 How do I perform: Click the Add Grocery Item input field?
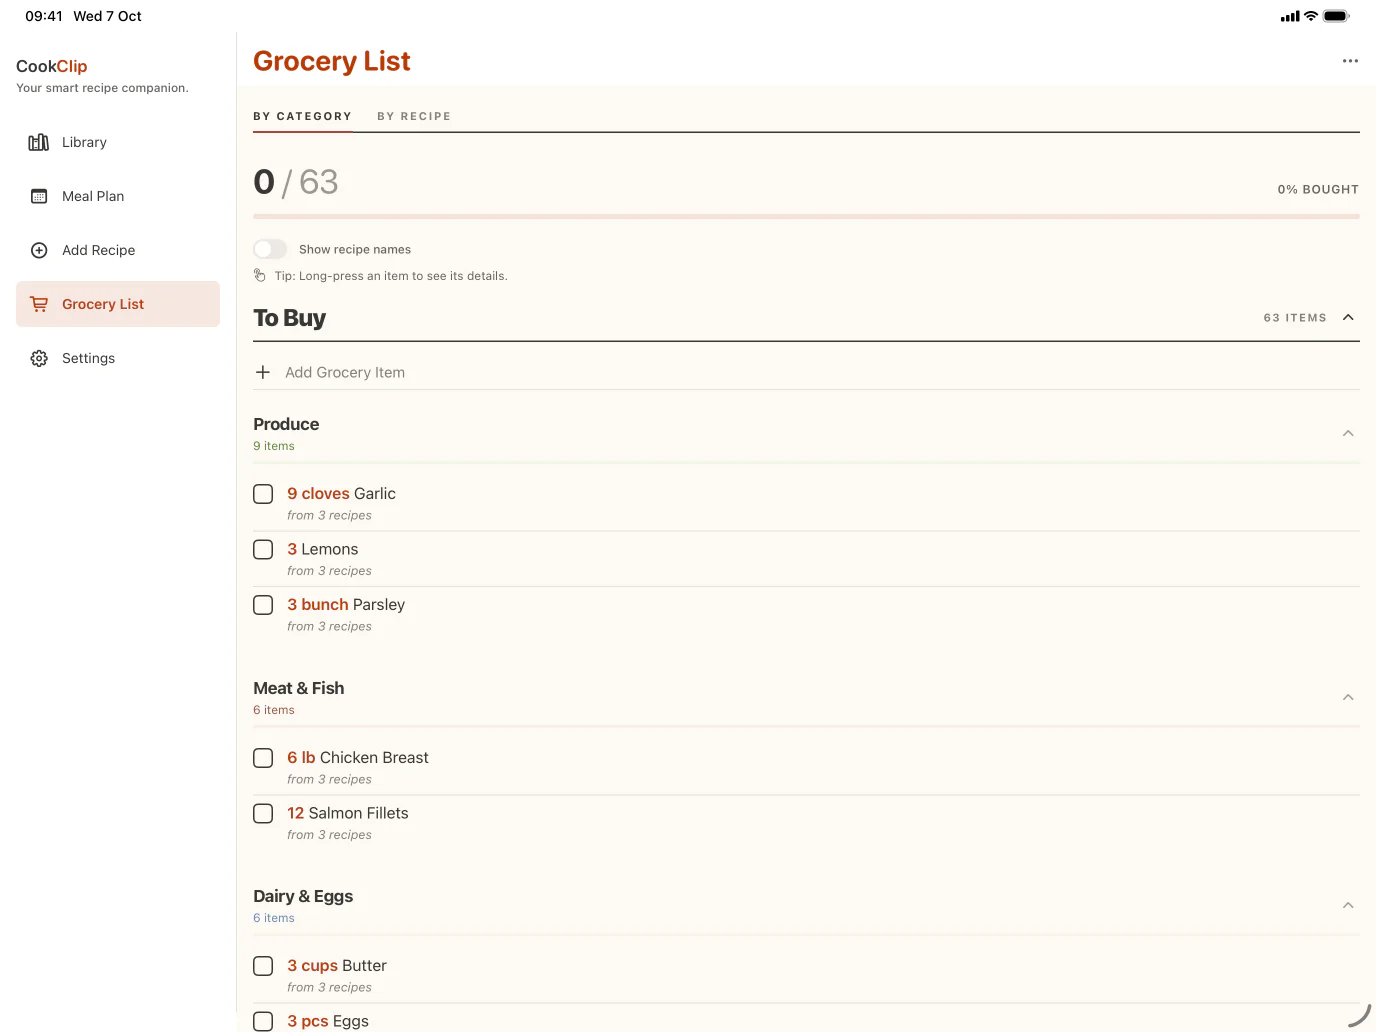point(806,372)
